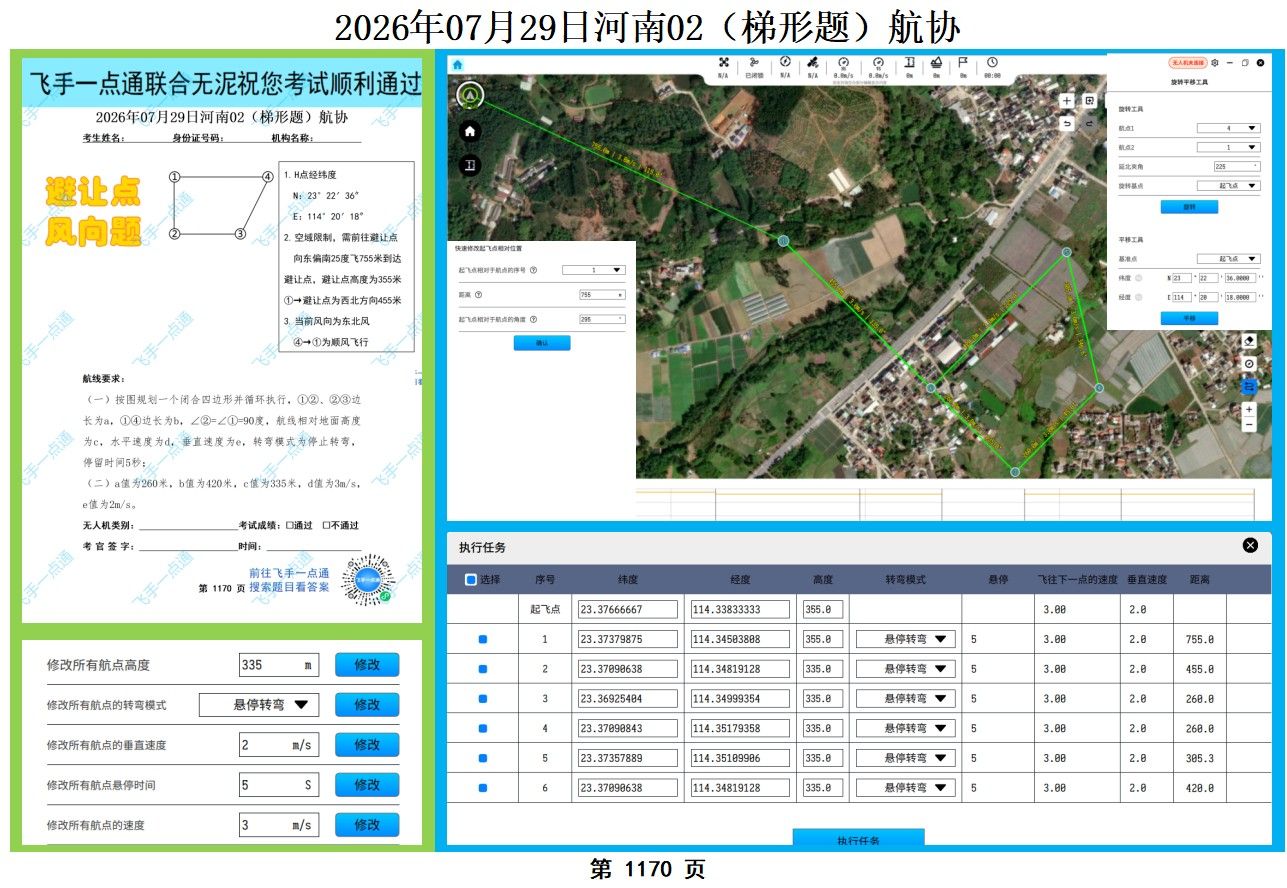Click the 起飞点 latitude input field
Image resolution: width=1287 pixels, height=888 pixels.
pyautogui.click(x=627, y=609)
